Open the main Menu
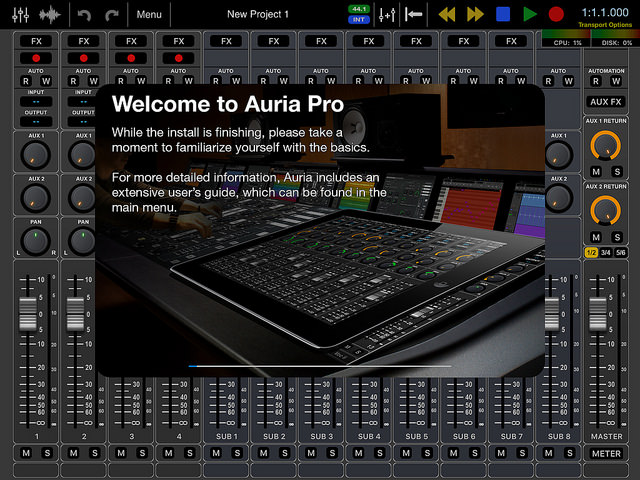Image resolution: width=640 pixels, height=480 pixels. (149, 15)
